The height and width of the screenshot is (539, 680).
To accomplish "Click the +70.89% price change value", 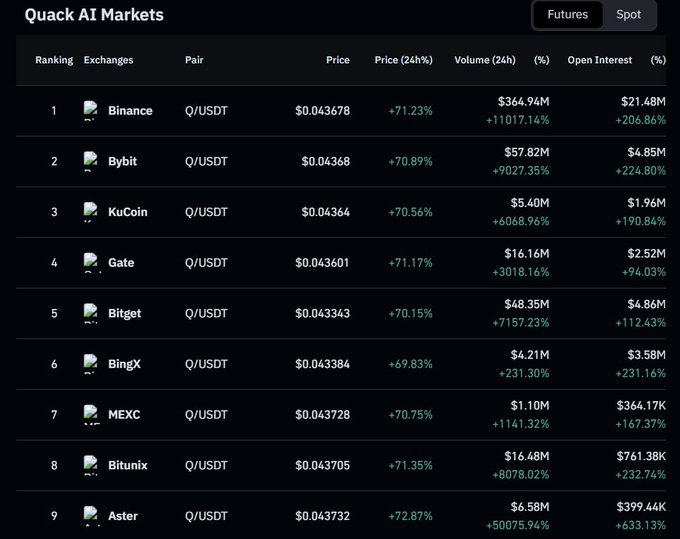I will click(410, 162).
